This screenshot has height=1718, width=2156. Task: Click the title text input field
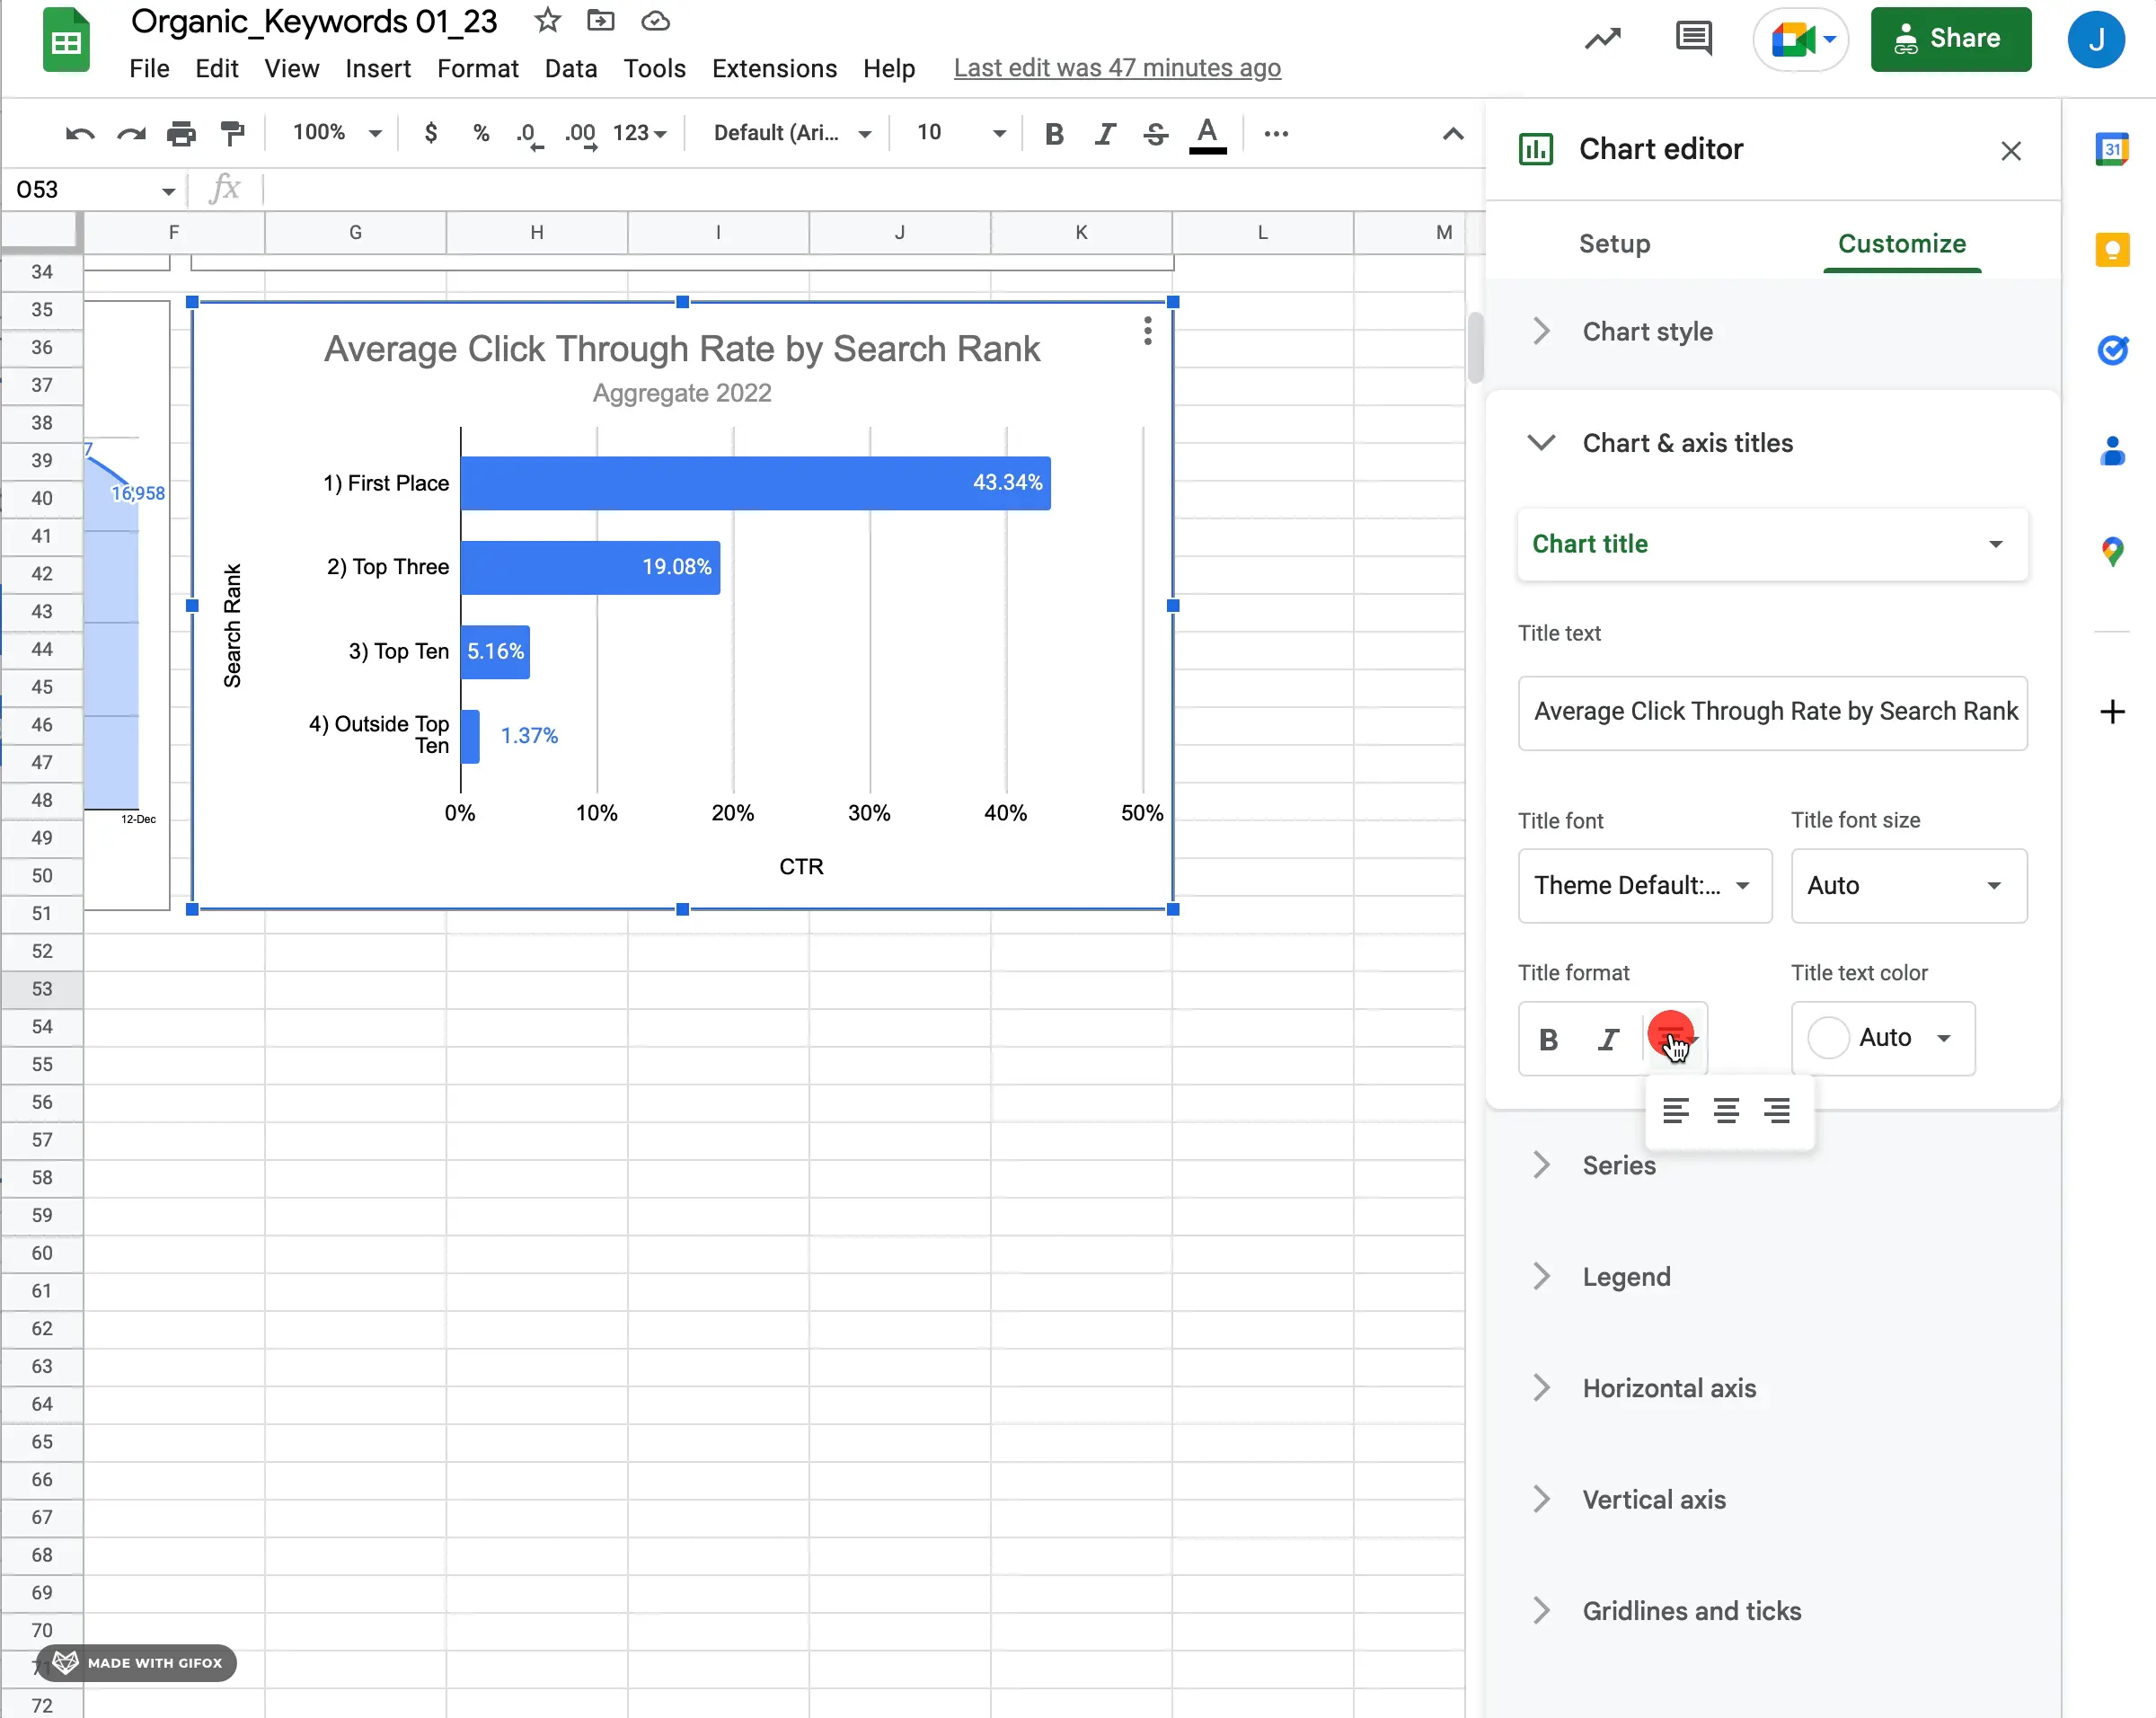[x=1774, y=712]
